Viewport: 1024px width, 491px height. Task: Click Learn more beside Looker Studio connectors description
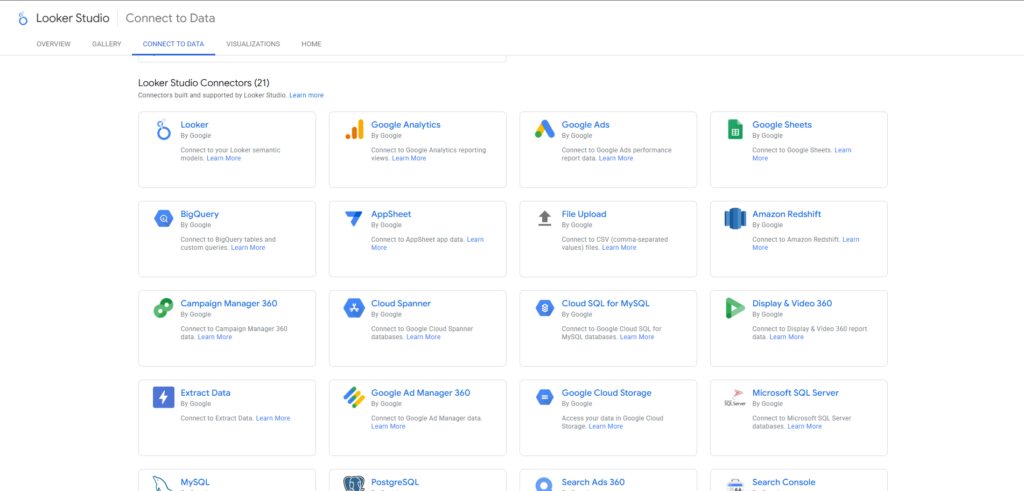pyautogui.click(x=306, y=95)
